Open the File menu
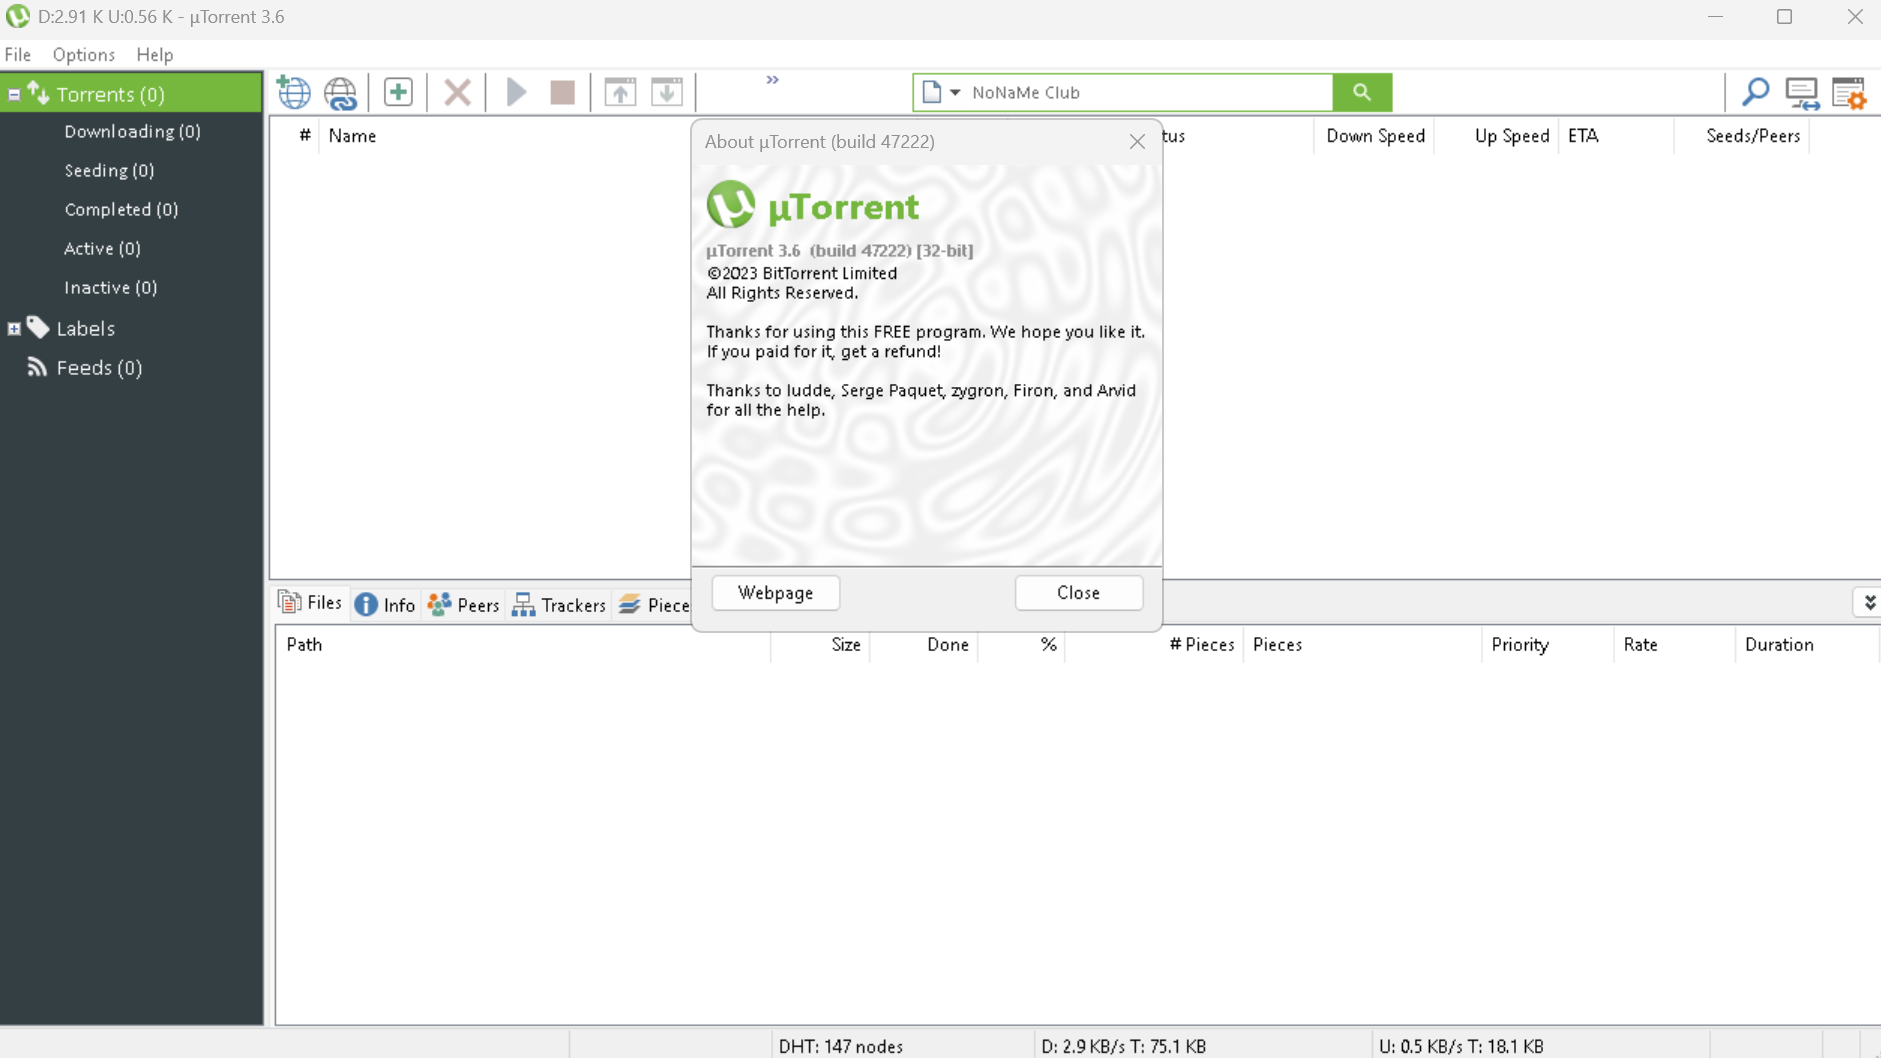Screen dimensions: 1881x1058 [x=18, y=54]
